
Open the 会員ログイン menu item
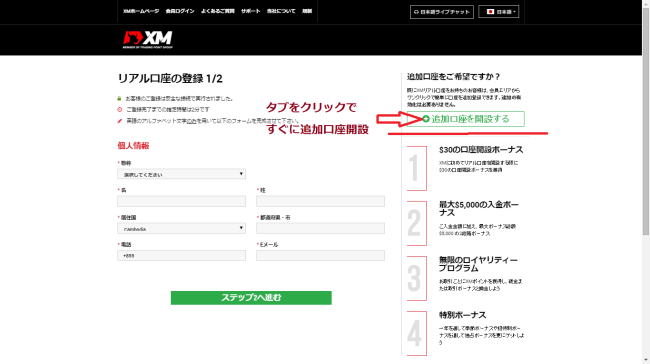(180, 11)
